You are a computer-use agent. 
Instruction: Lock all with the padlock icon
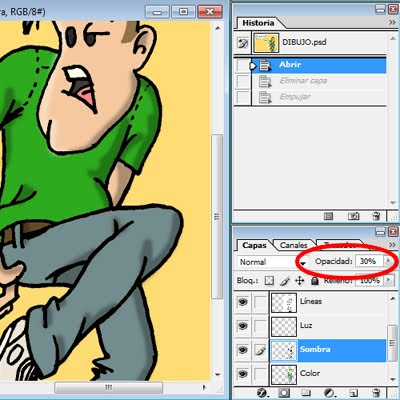click(314, 281)
